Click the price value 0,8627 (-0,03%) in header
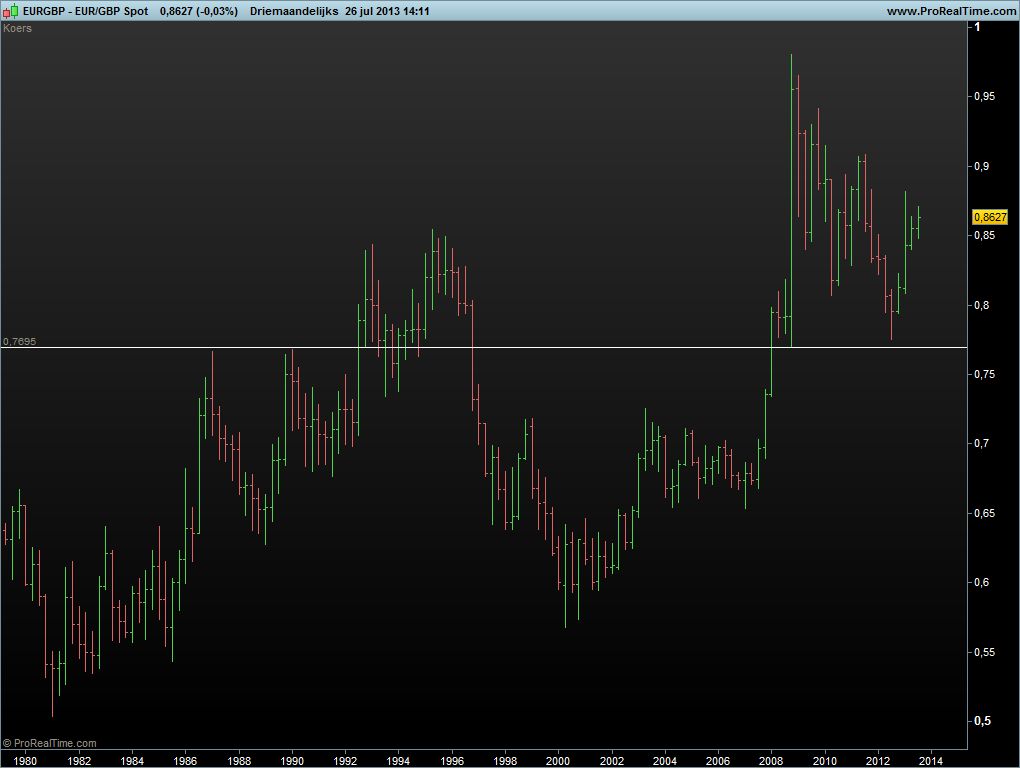 pos(198,11)
